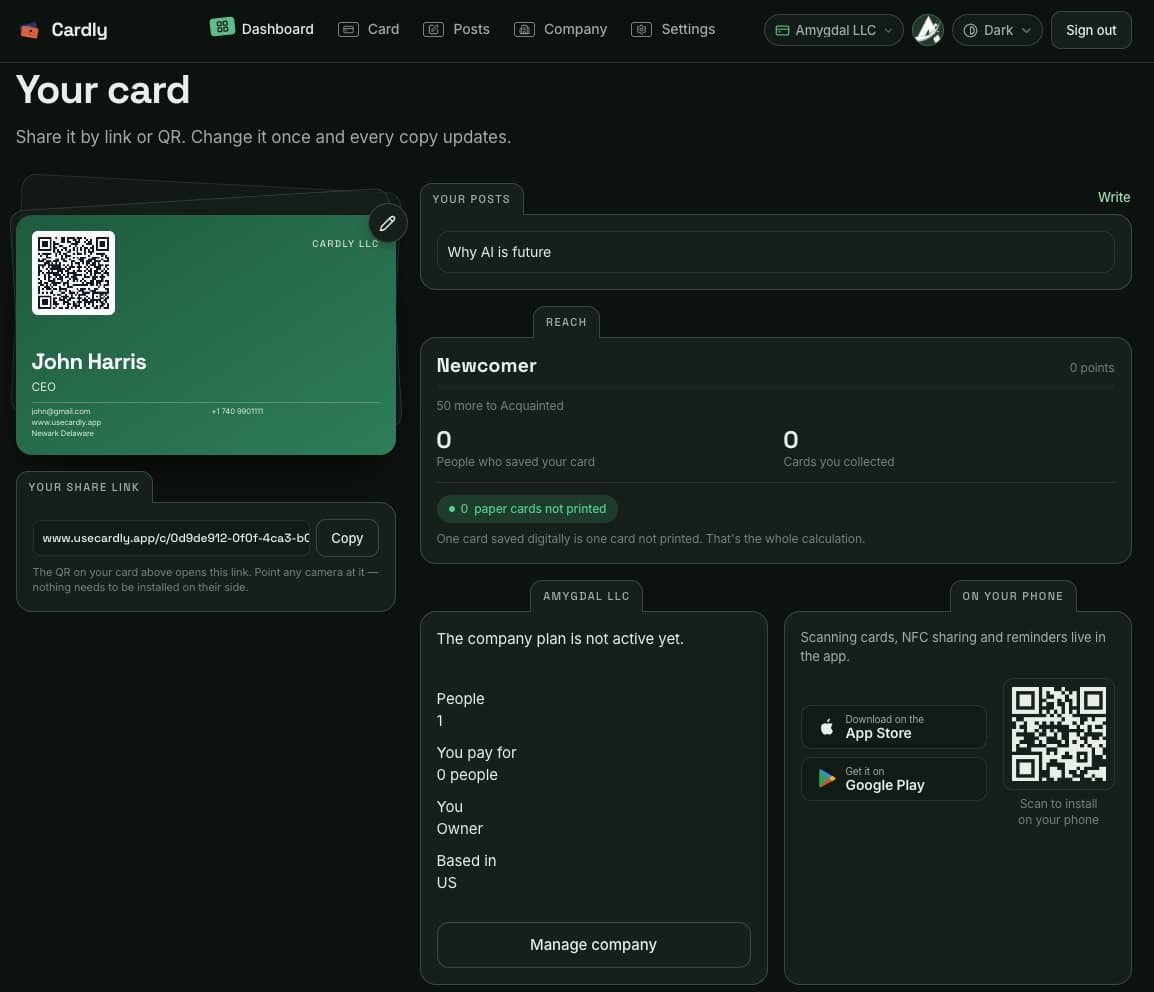Click the Get it on Google Play button
1154x992 pixels.
pyautogui.click(x=893, y=779)
